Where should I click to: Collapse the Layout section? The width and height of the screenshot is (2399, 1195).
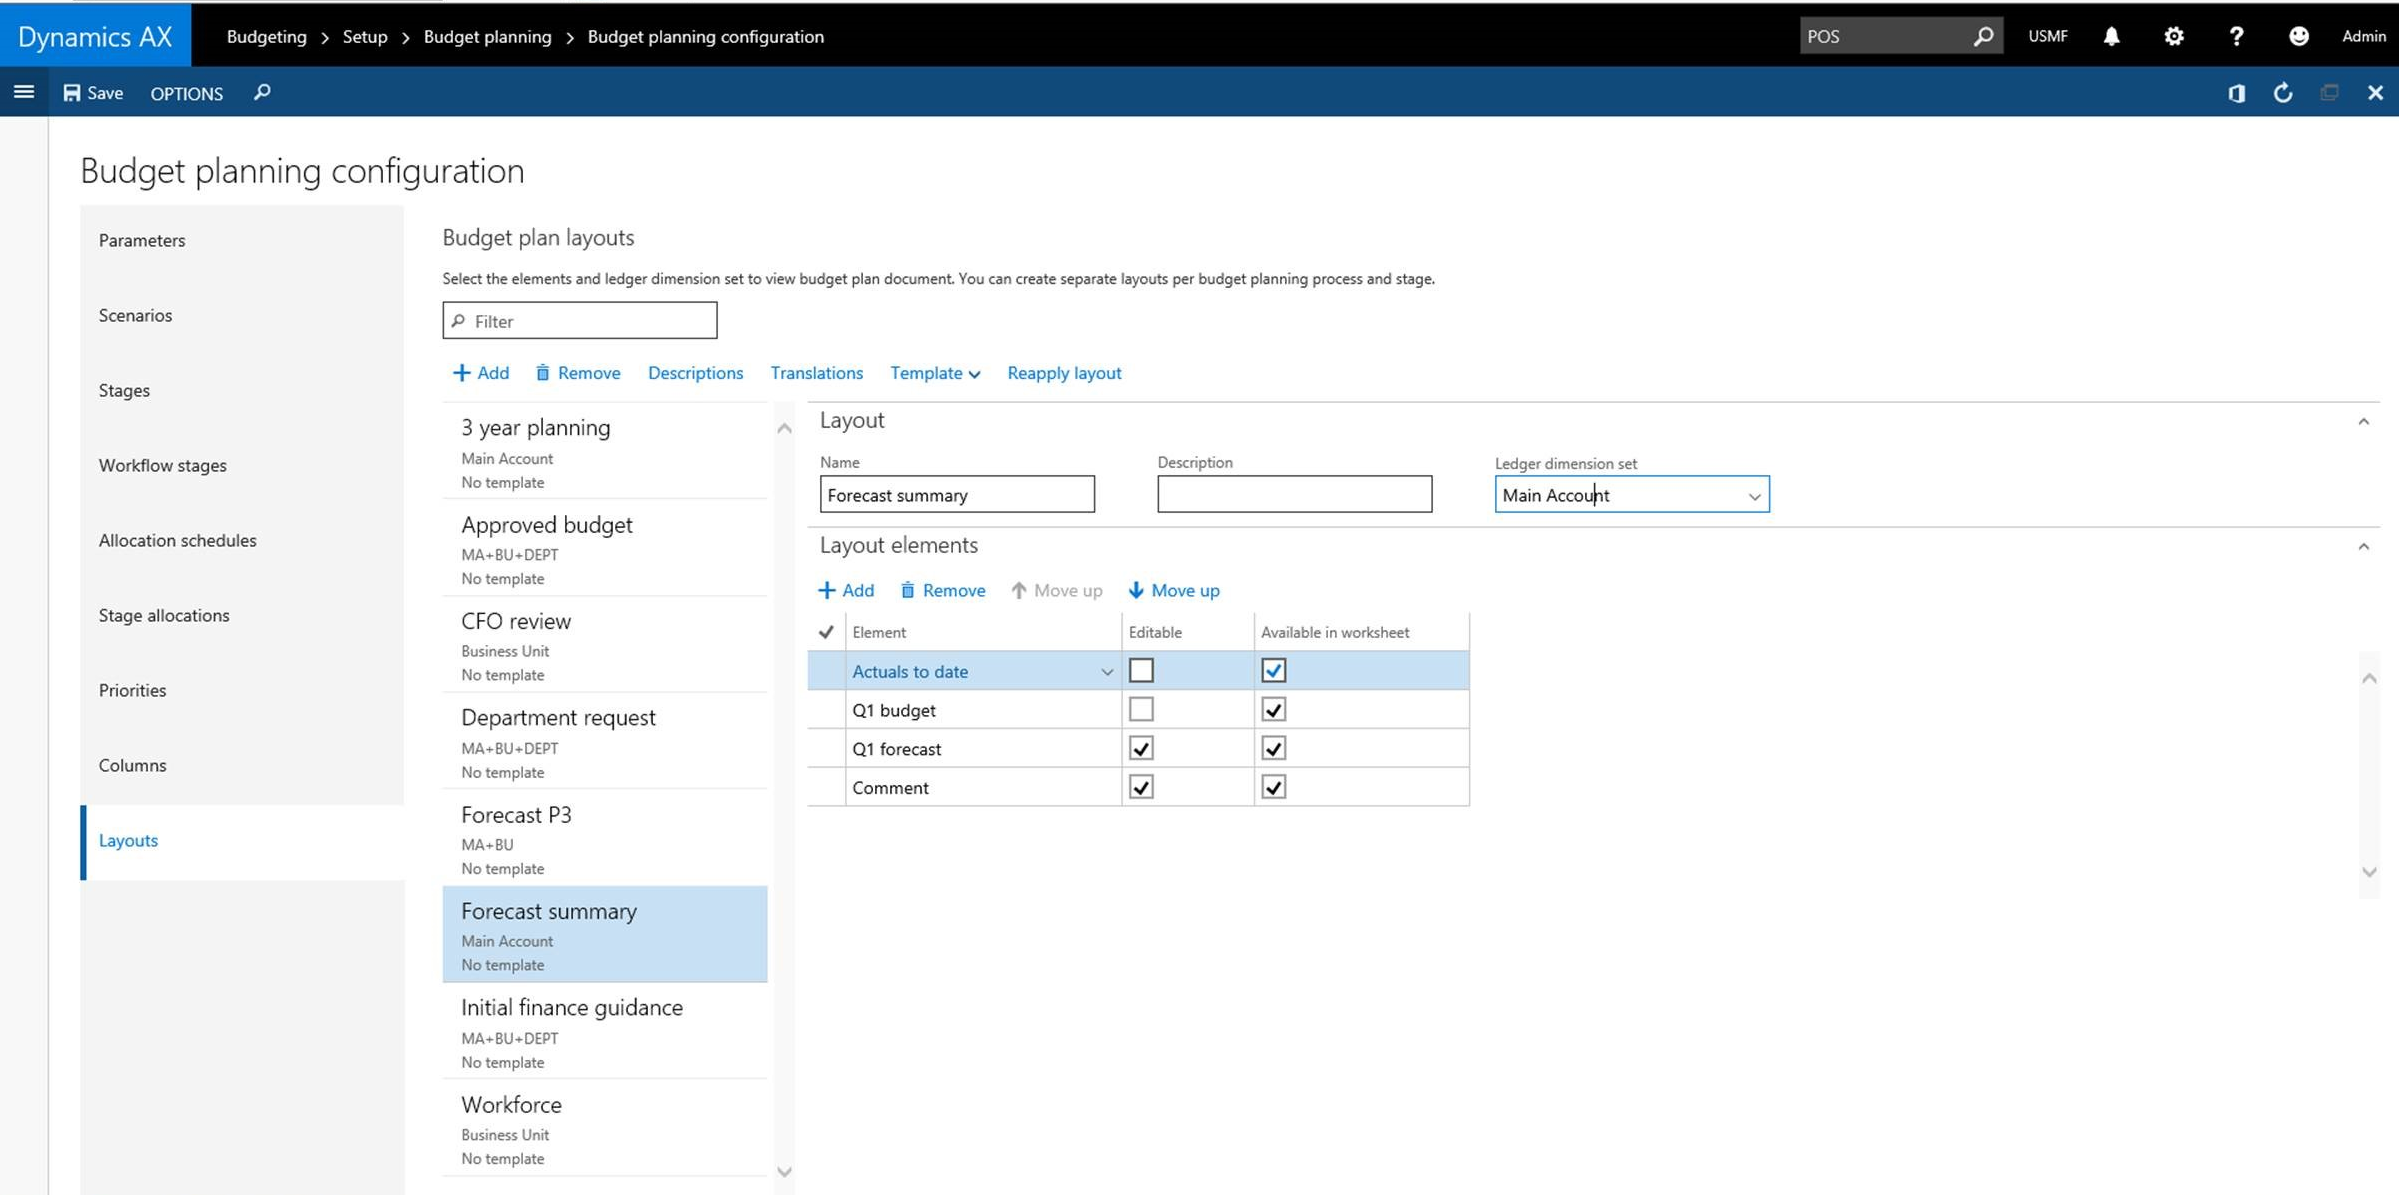(2363, 421)
